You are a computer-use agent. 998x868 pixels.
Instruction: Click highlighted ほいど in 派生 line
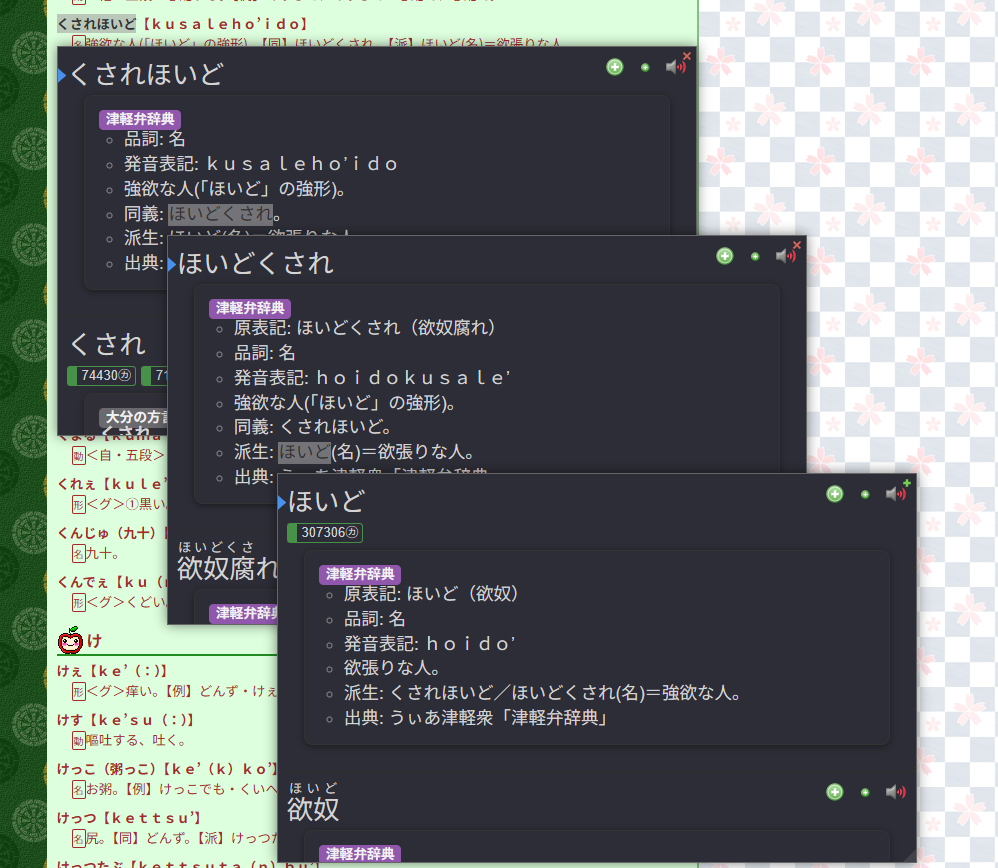click(304, 452)
